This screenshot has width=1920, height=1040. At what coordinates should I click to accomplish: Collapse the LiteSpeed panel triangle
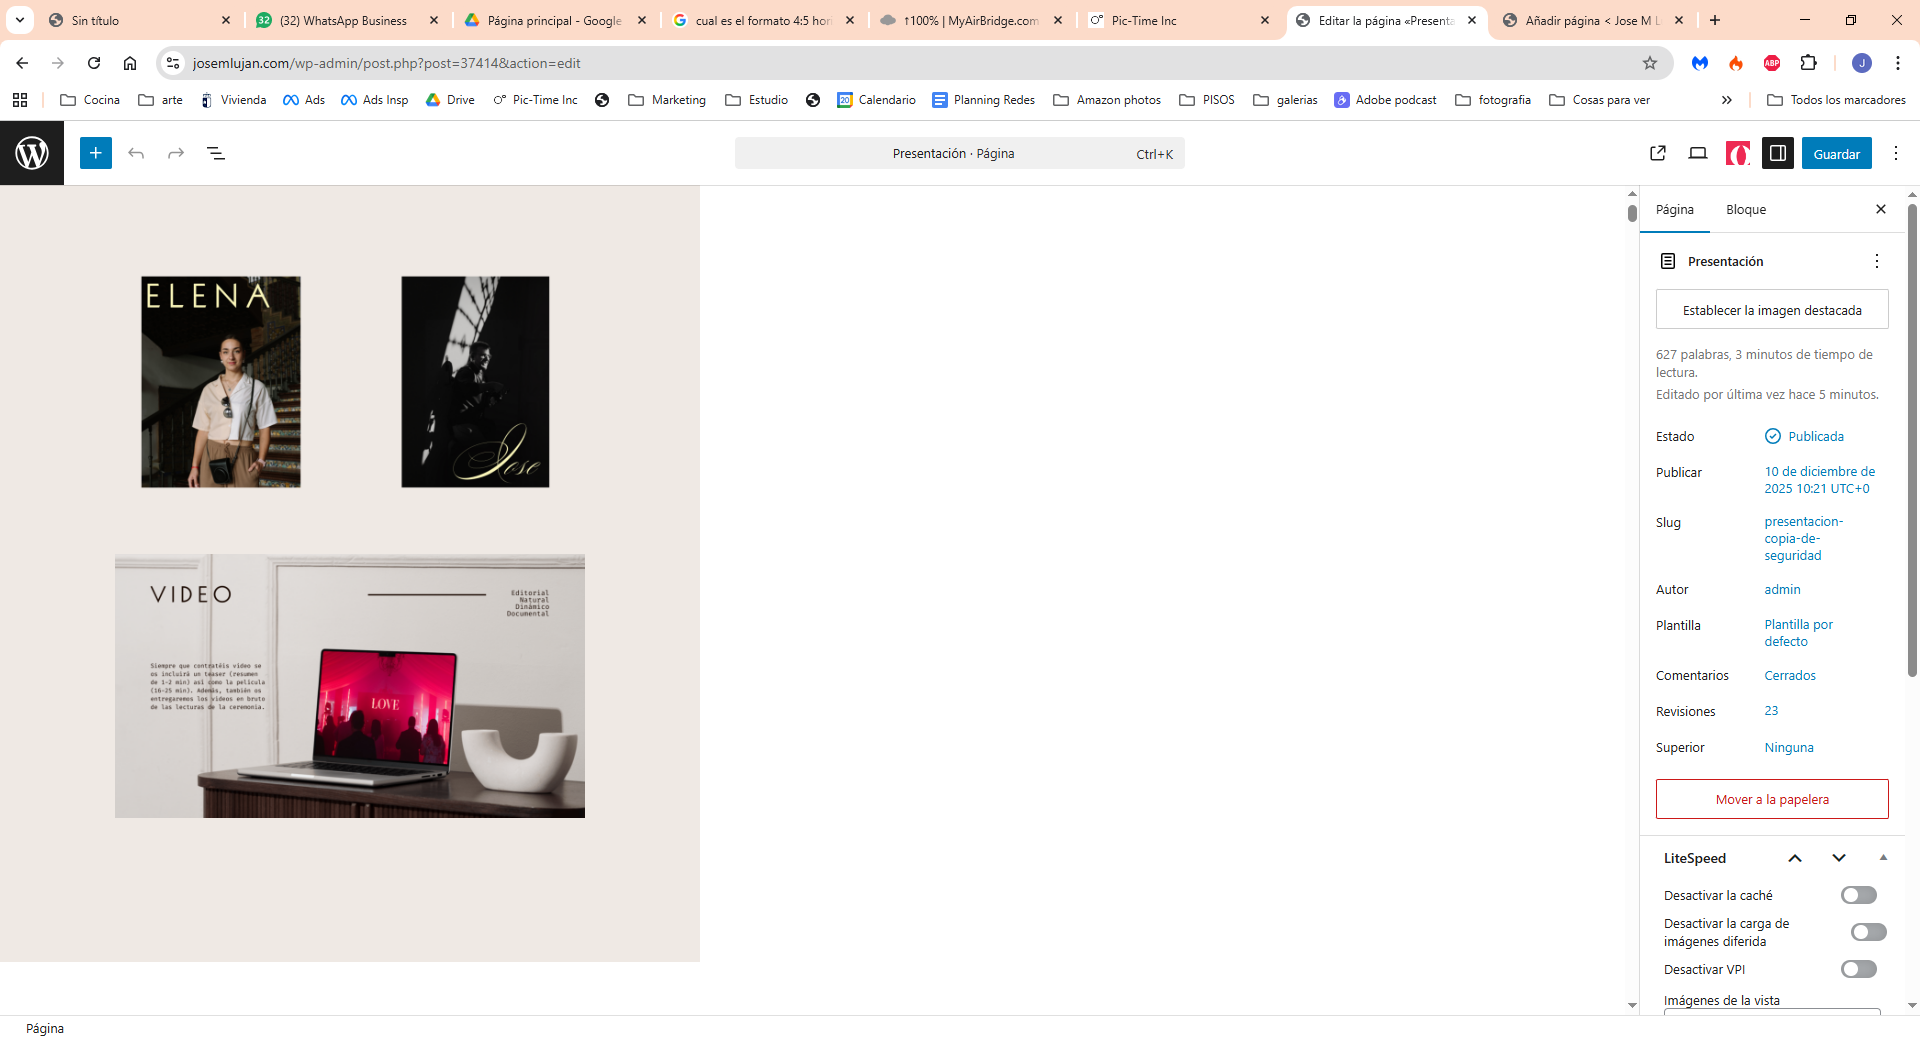click(x=1883, y=858)
